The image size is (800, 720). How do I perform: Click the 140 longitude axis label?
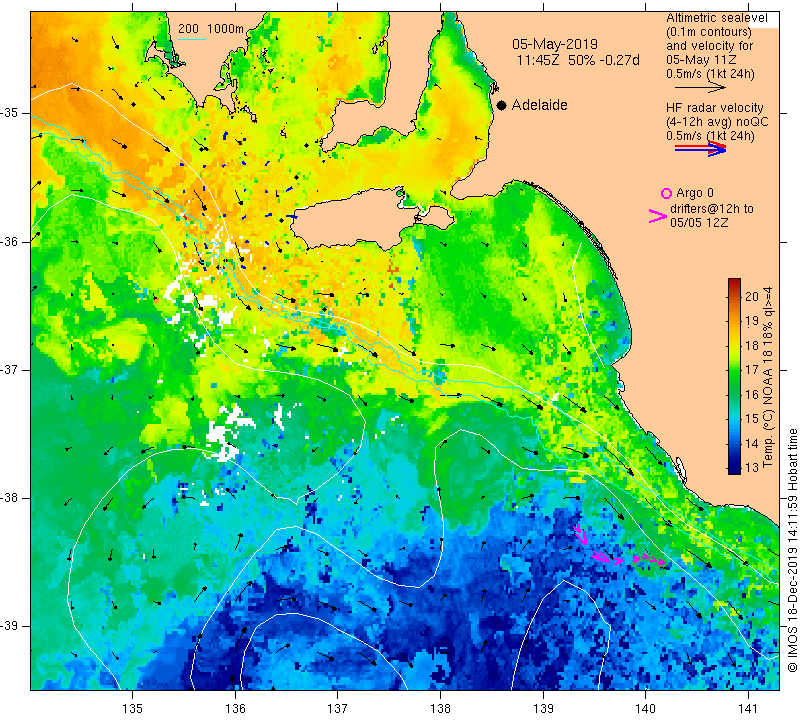pos(645,708)
